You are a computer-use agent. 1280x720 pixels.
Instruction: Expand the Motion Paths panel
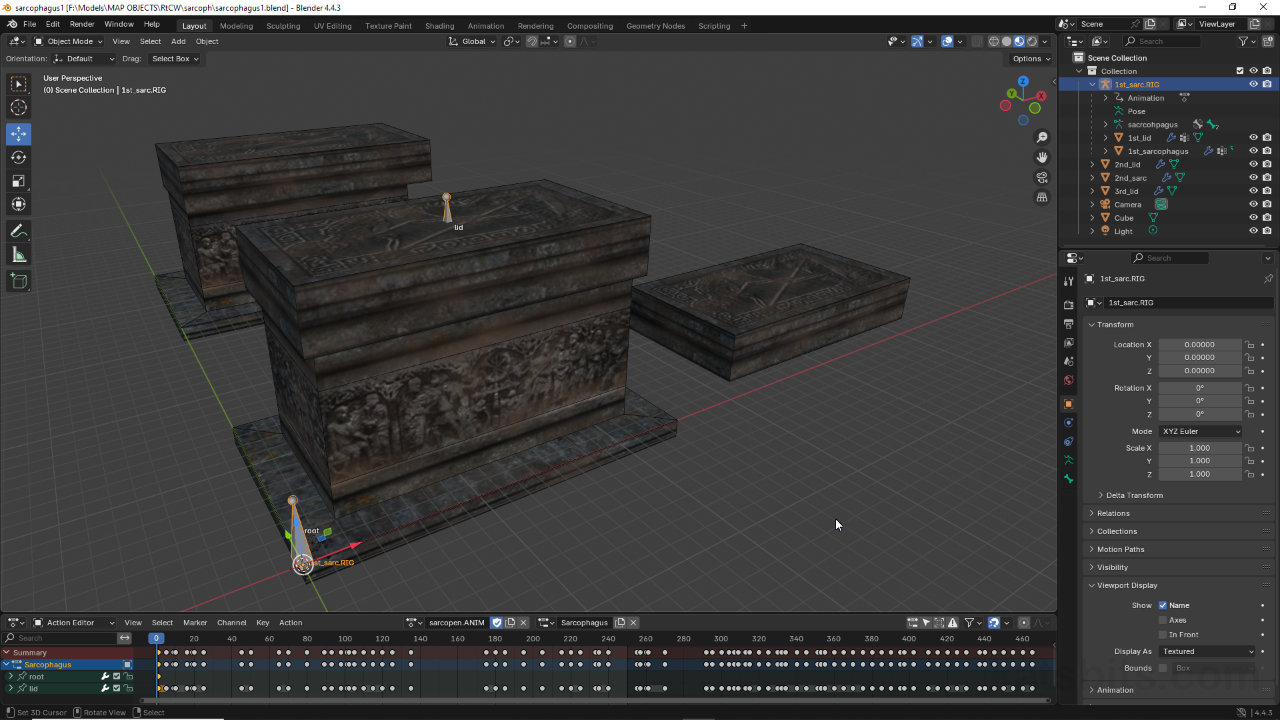1120,549
